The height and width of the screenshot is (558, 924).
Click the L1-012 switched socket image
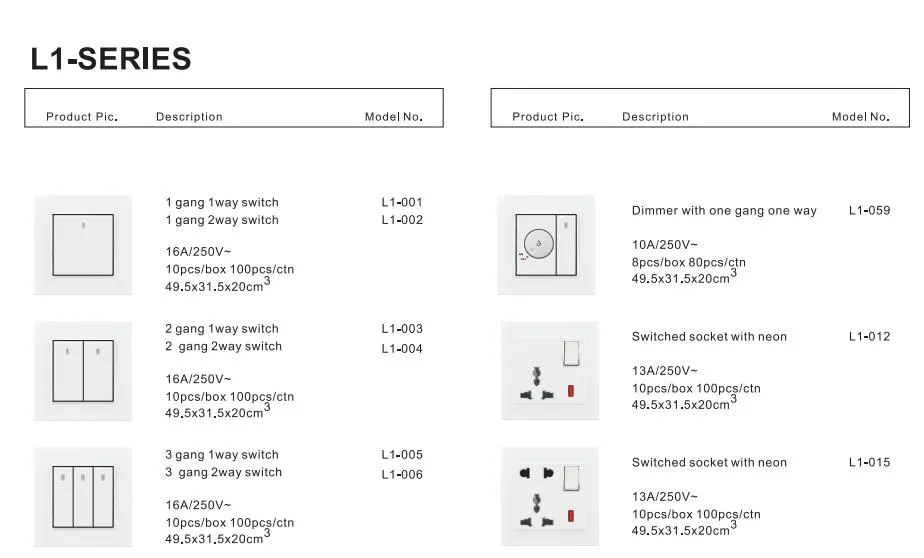550,371
